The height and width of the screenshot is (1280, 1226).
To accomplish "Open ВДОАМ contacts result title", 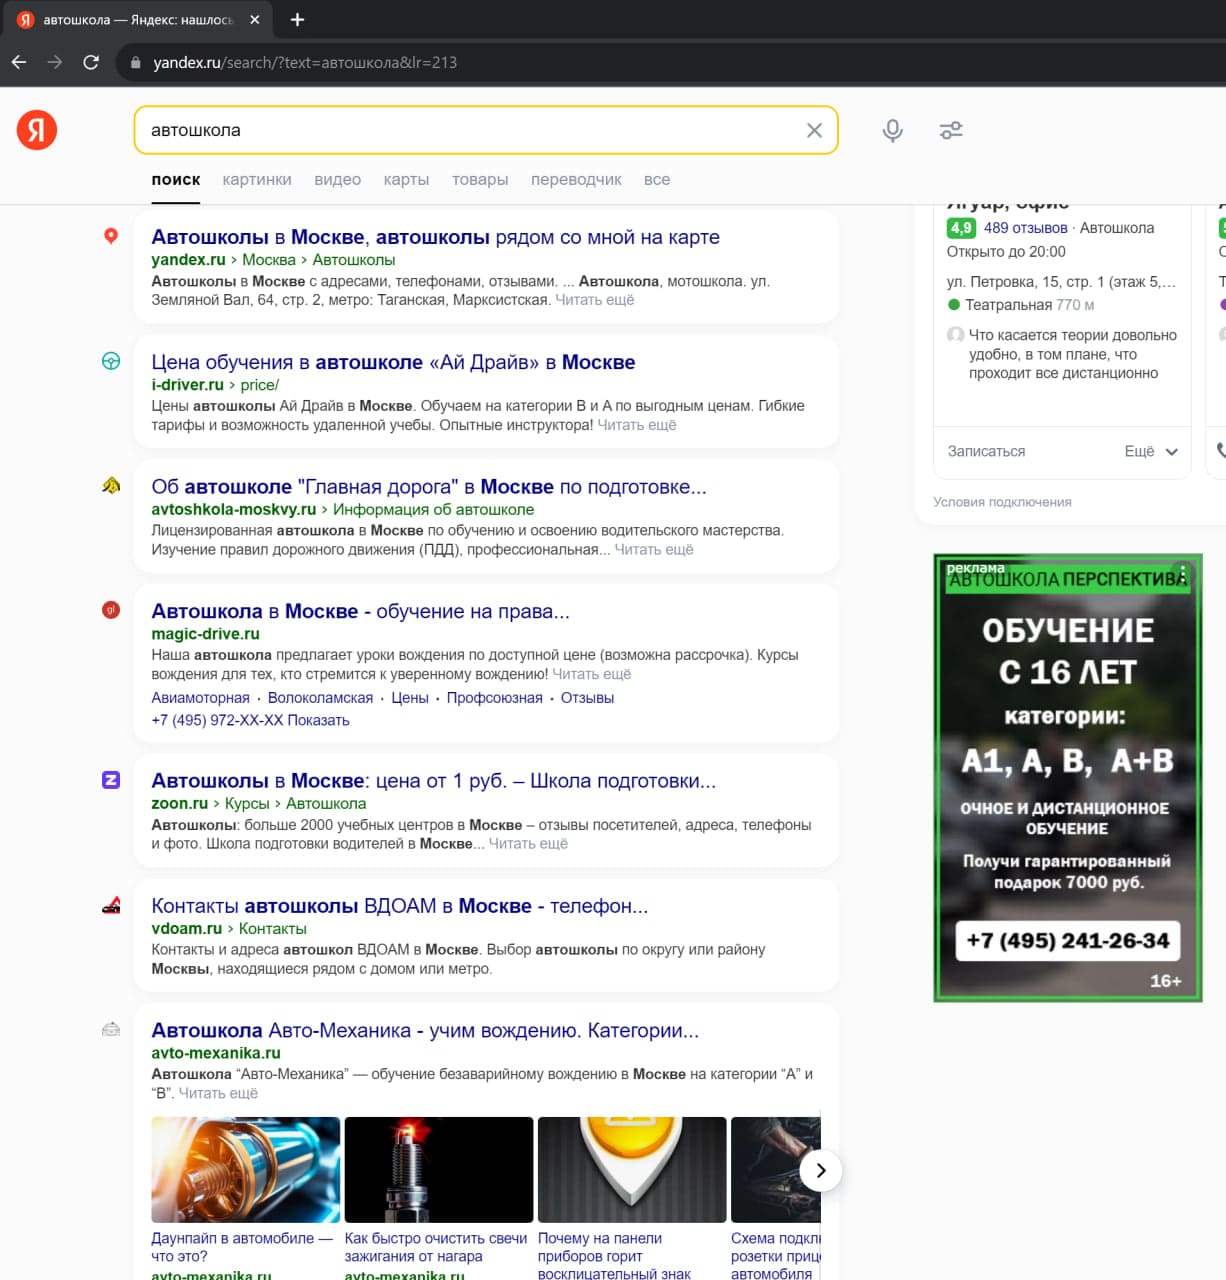I will click(x=399, y=906).
